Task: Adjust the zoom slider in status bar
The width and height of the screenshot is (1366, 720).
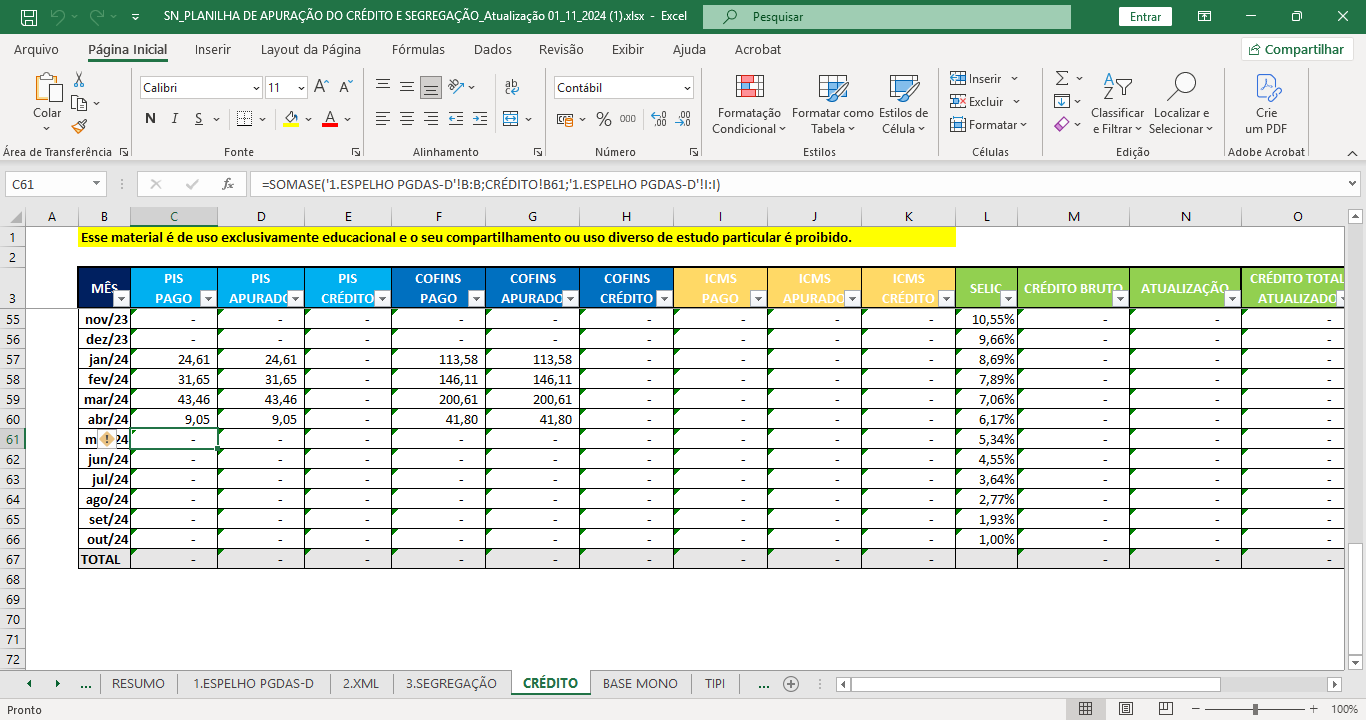Action: click(x=1255, y=709)
